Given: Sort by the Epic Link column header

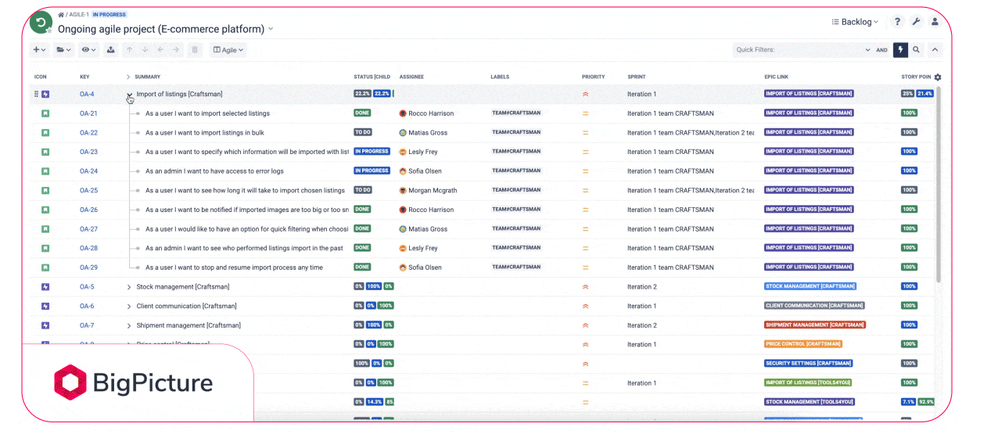Looking at the screenshot, I should (x=777, y=77).
